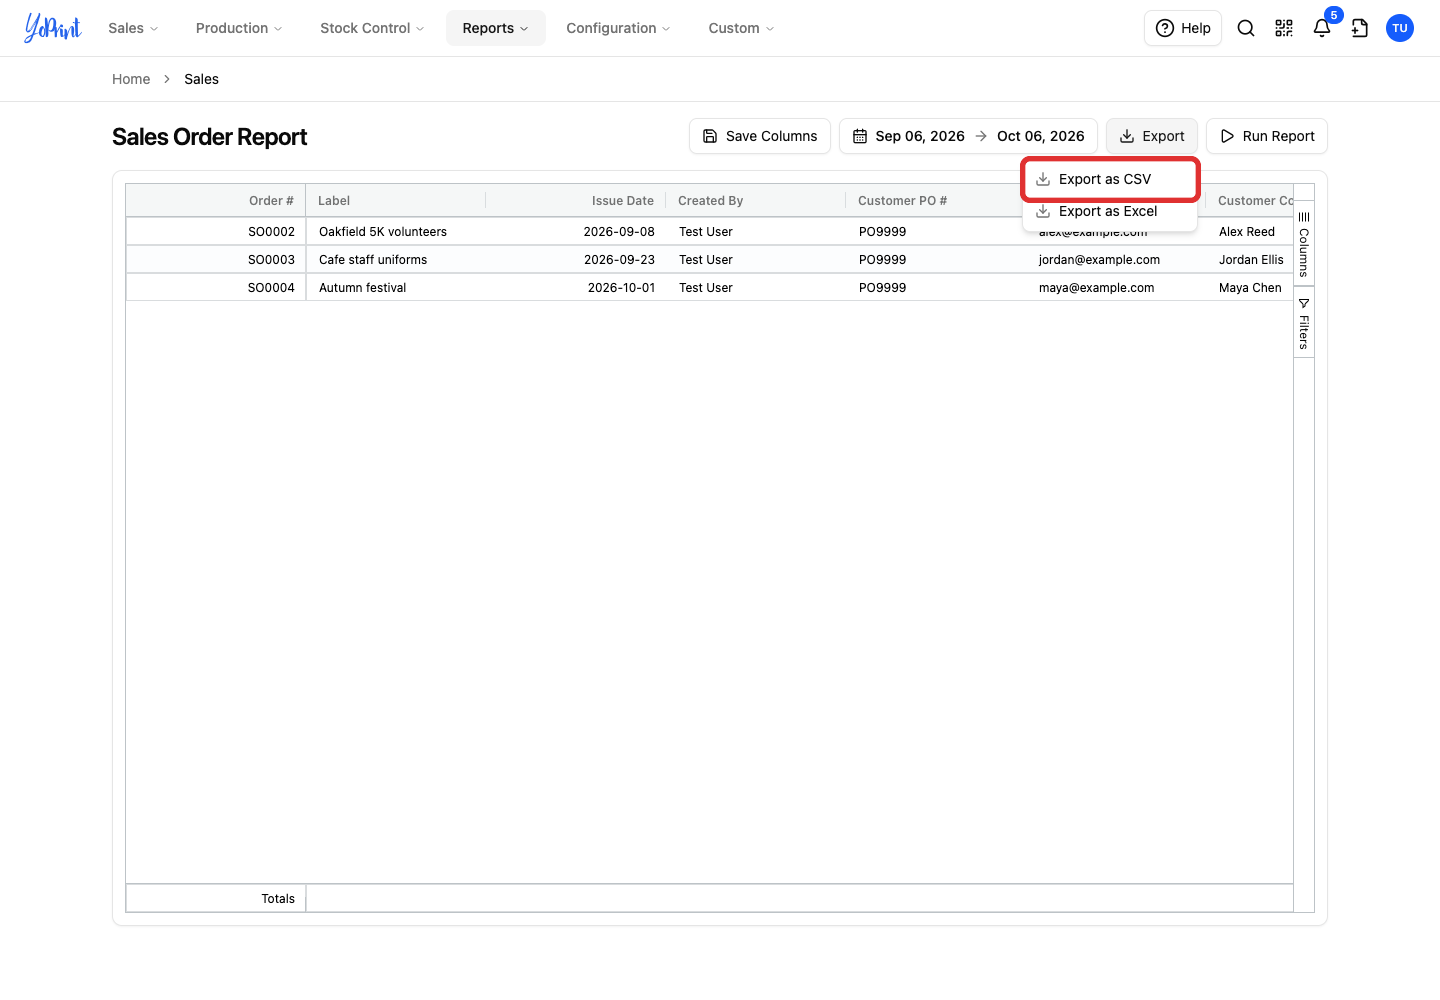Click the Run Report button

(1267, 136)
